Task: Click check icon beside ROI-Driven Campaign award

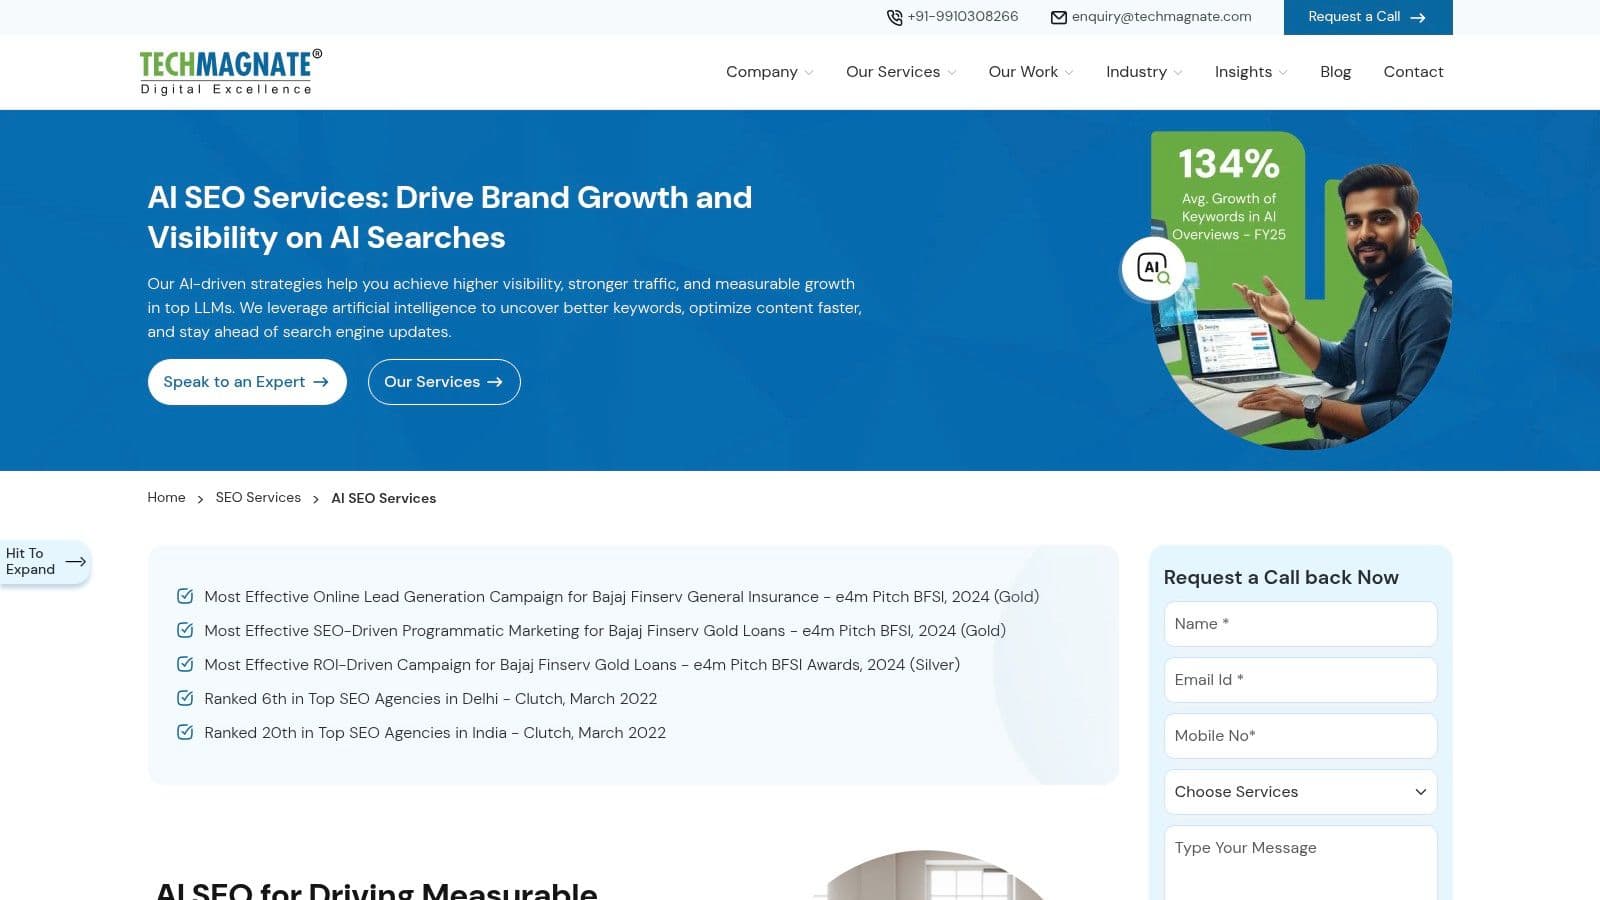Action: [185, 664]
